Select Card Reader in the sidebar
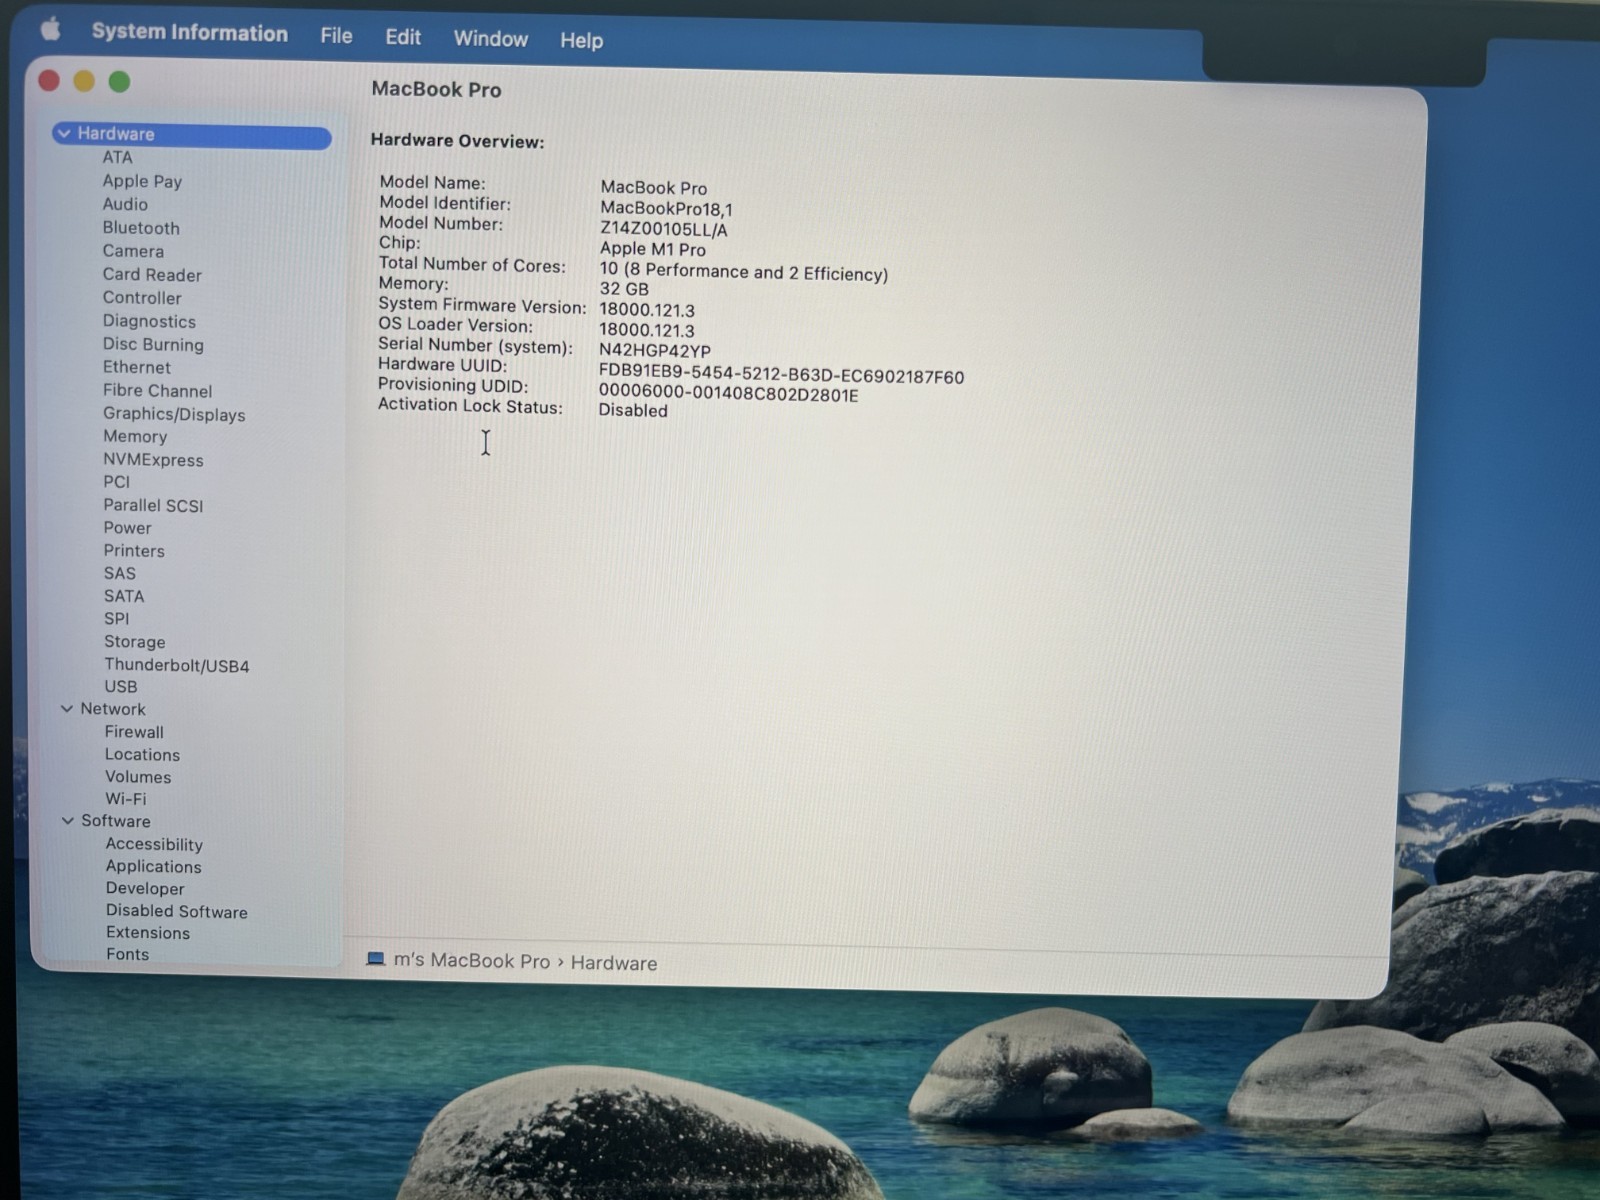This screenshot has height=1200, width=1600. 152,275
